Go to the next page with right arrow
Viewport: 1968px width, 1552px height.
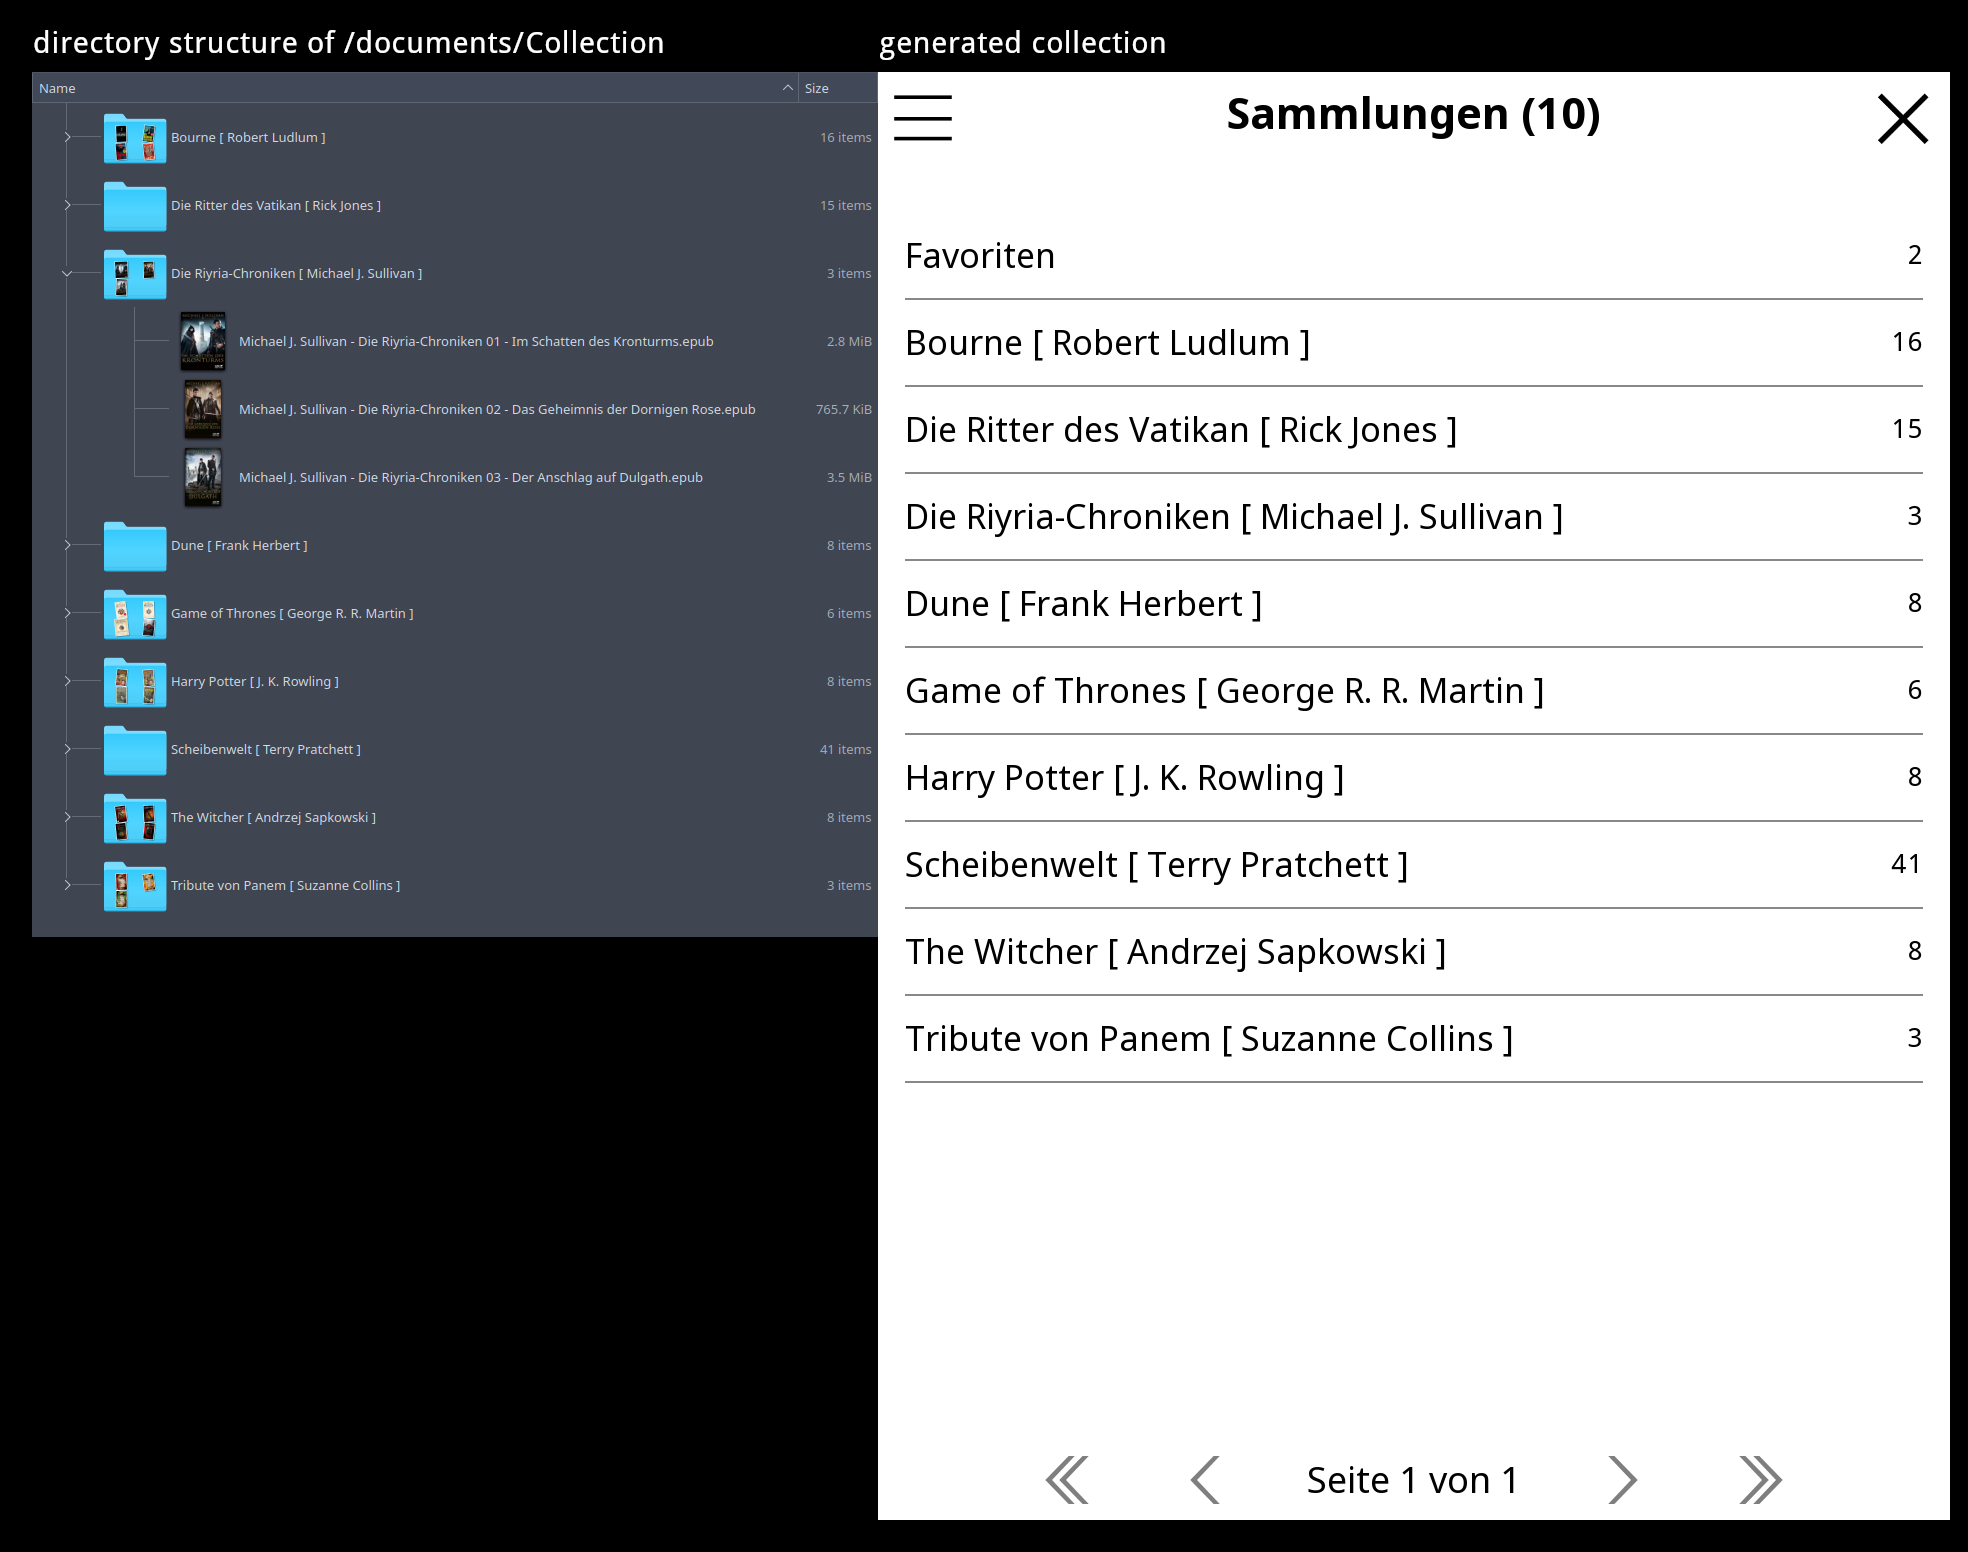click(x=1622, y=1480)
